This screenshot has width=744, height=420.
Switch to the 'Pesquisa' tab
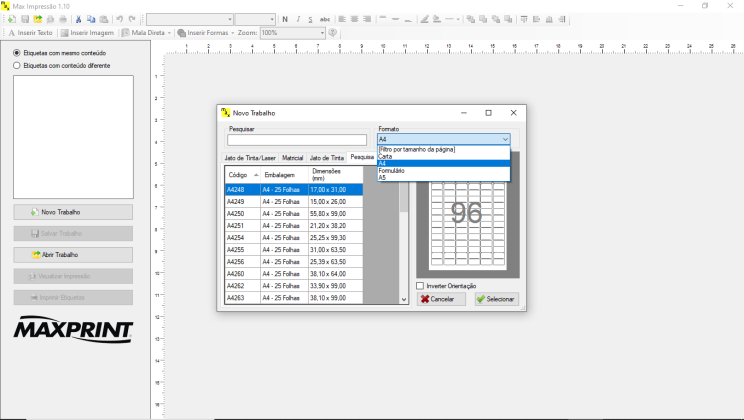tap(362, 157)
